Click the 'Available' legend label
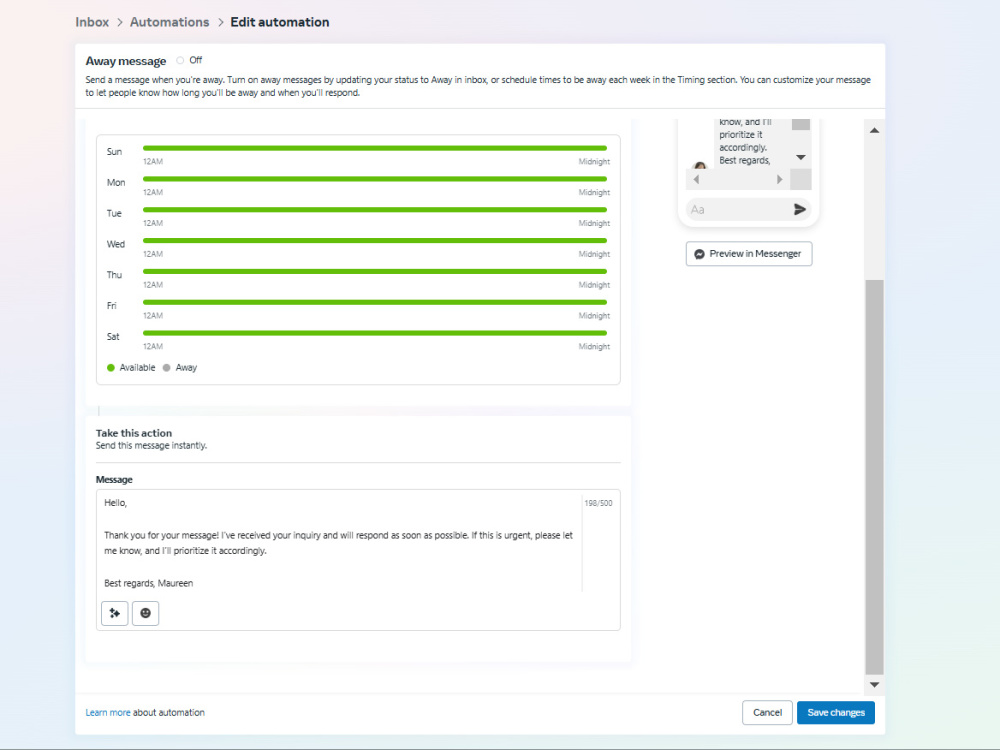This screenshot has width=1000, height=750. pos(137,367)
